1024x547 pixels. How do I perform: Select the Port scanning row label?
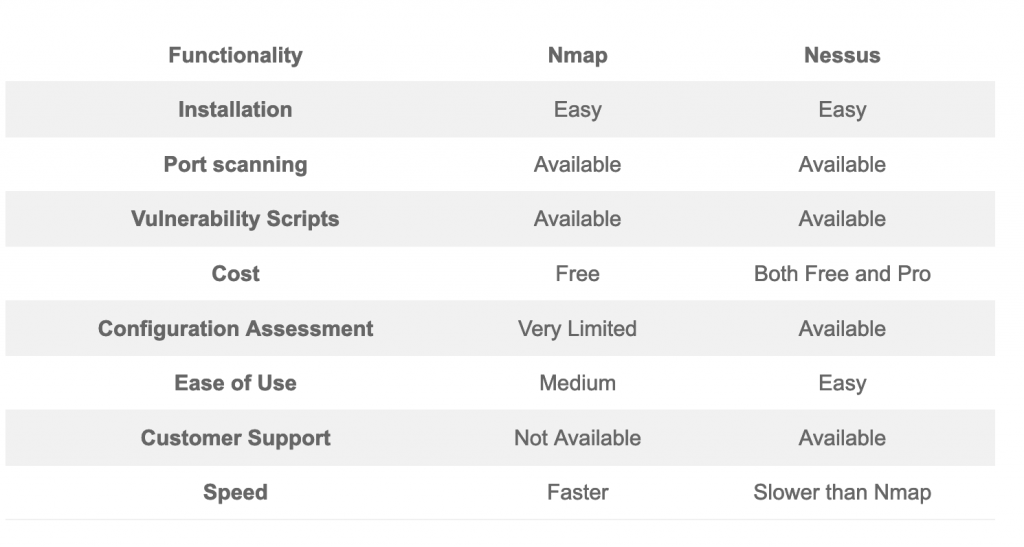235,164
